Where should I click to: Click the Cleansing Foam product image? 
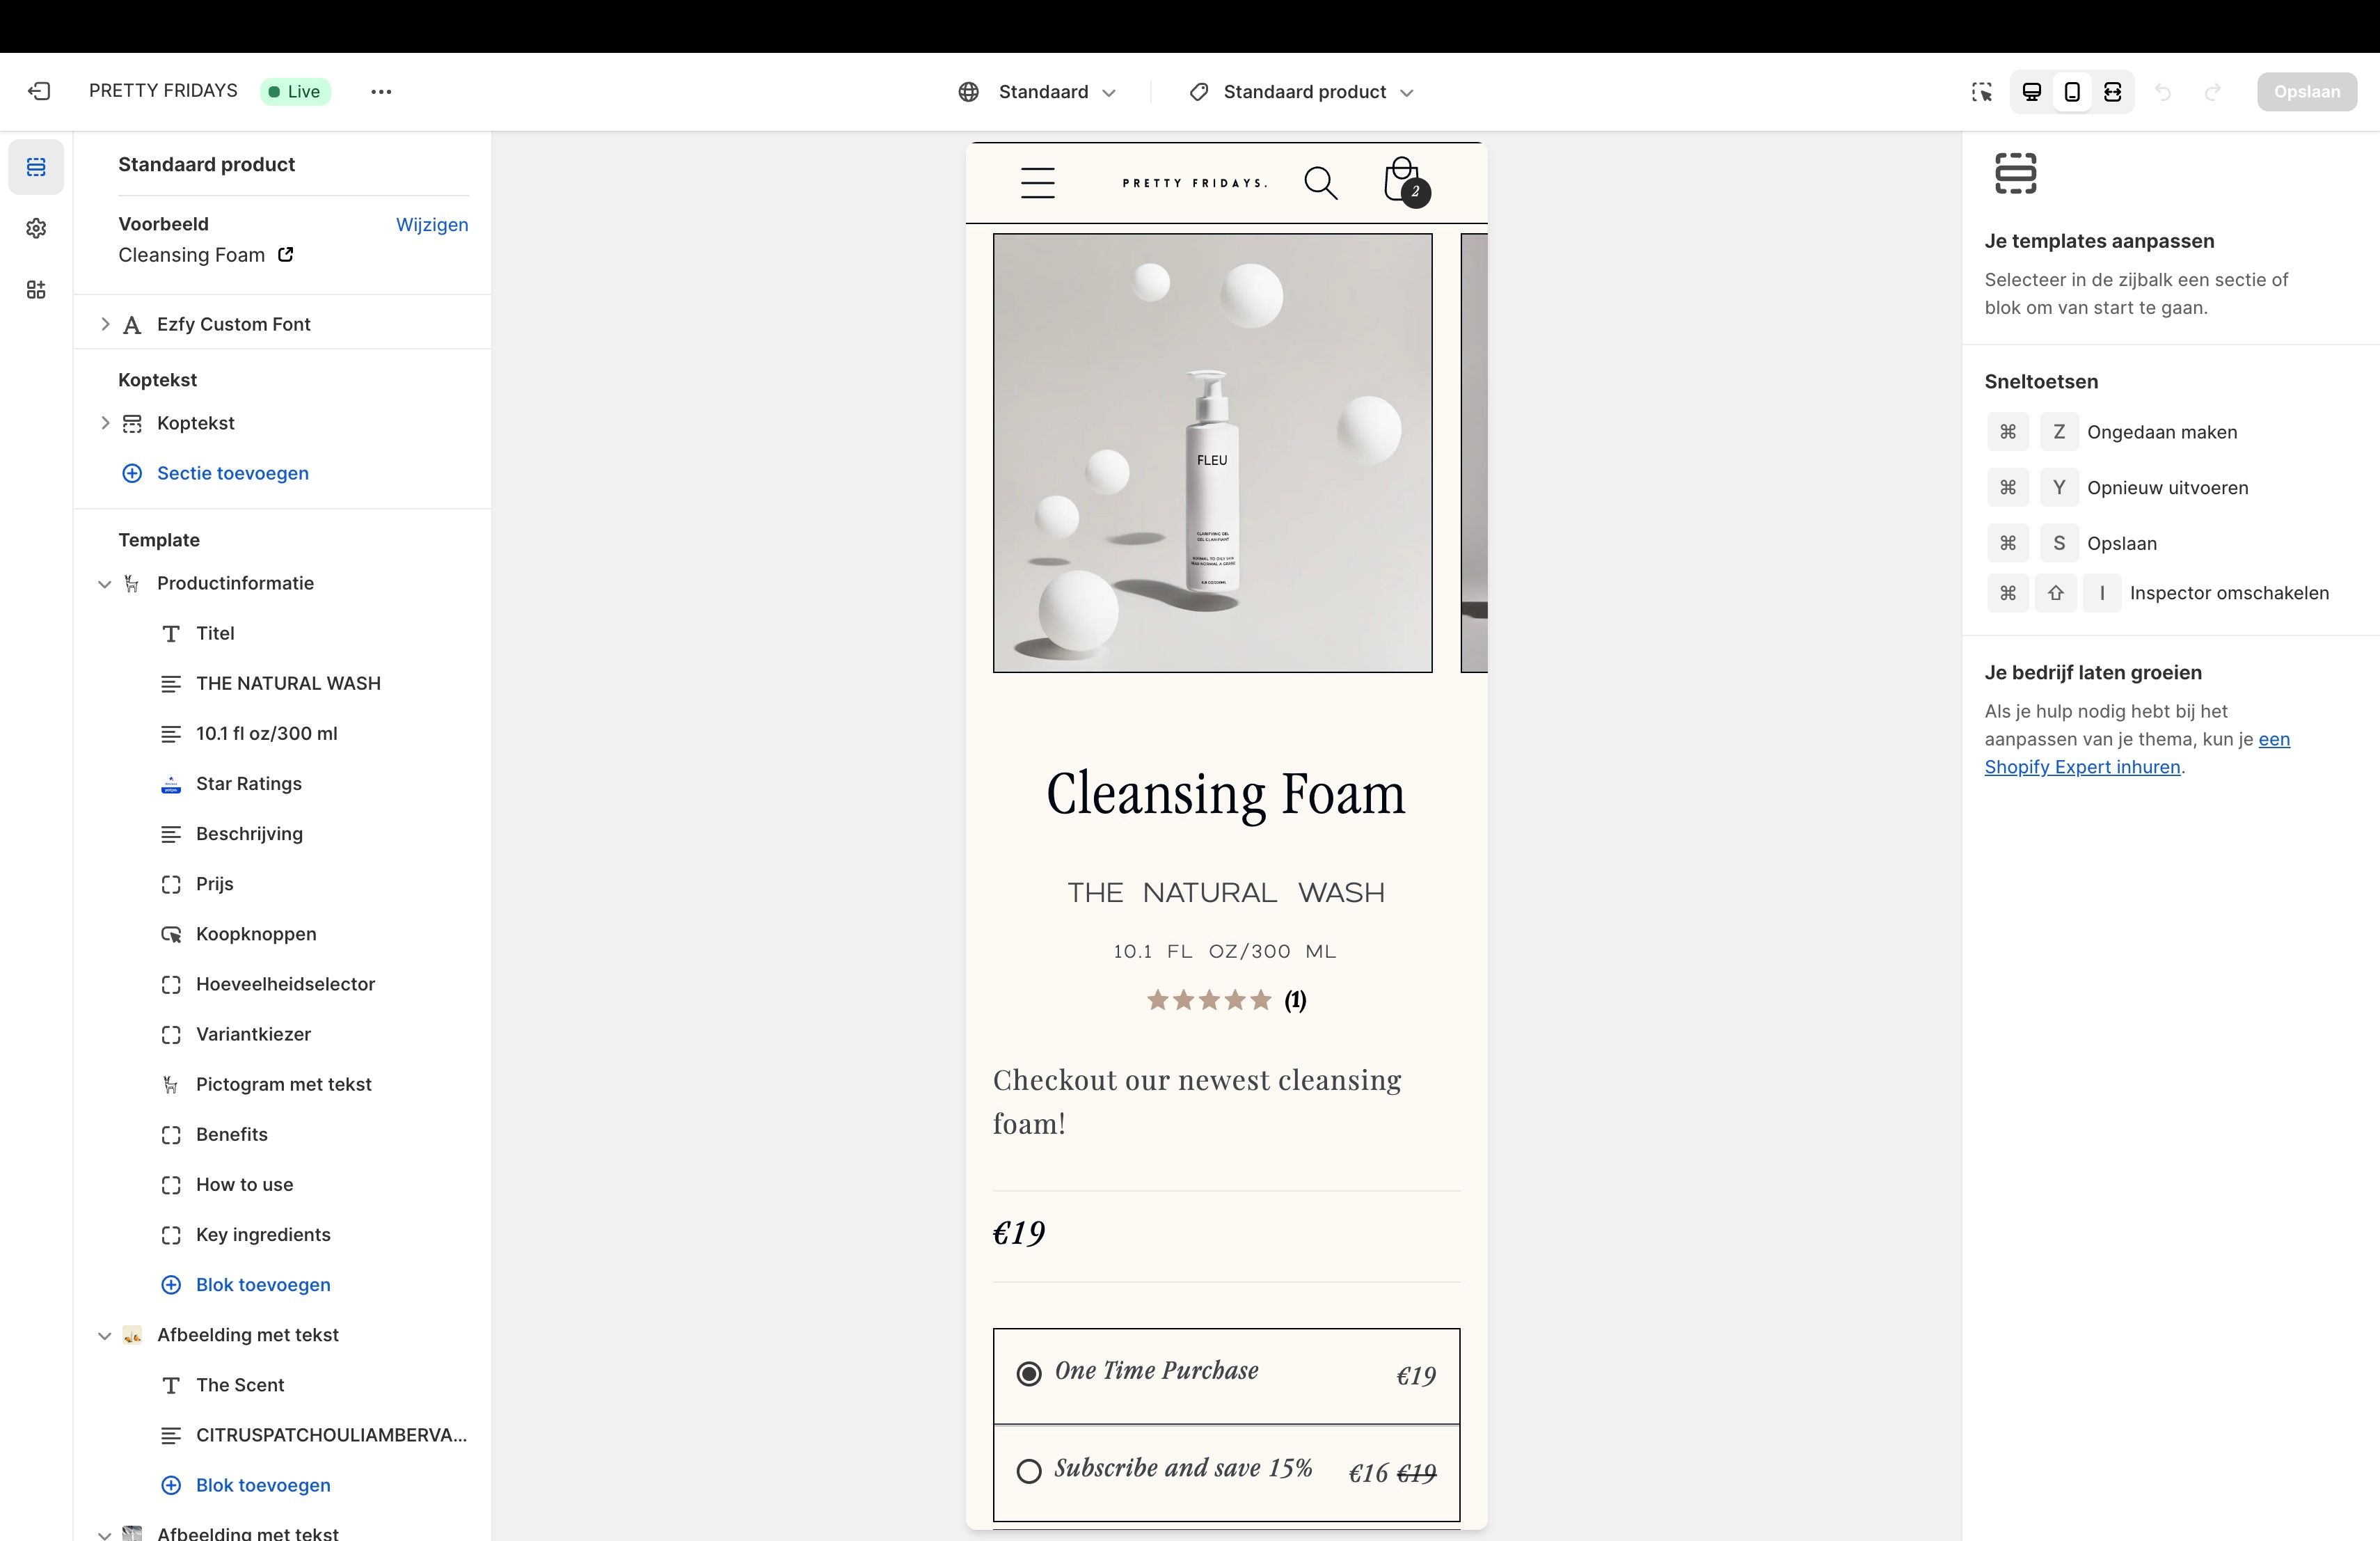1211,453
